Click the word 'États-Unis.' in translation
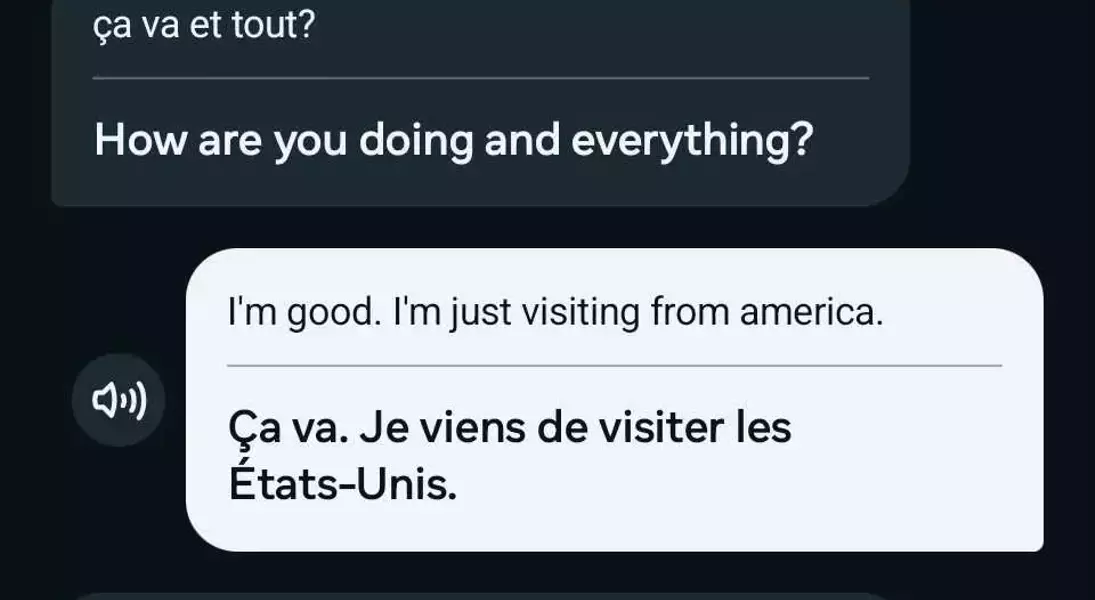 point(343,484)
